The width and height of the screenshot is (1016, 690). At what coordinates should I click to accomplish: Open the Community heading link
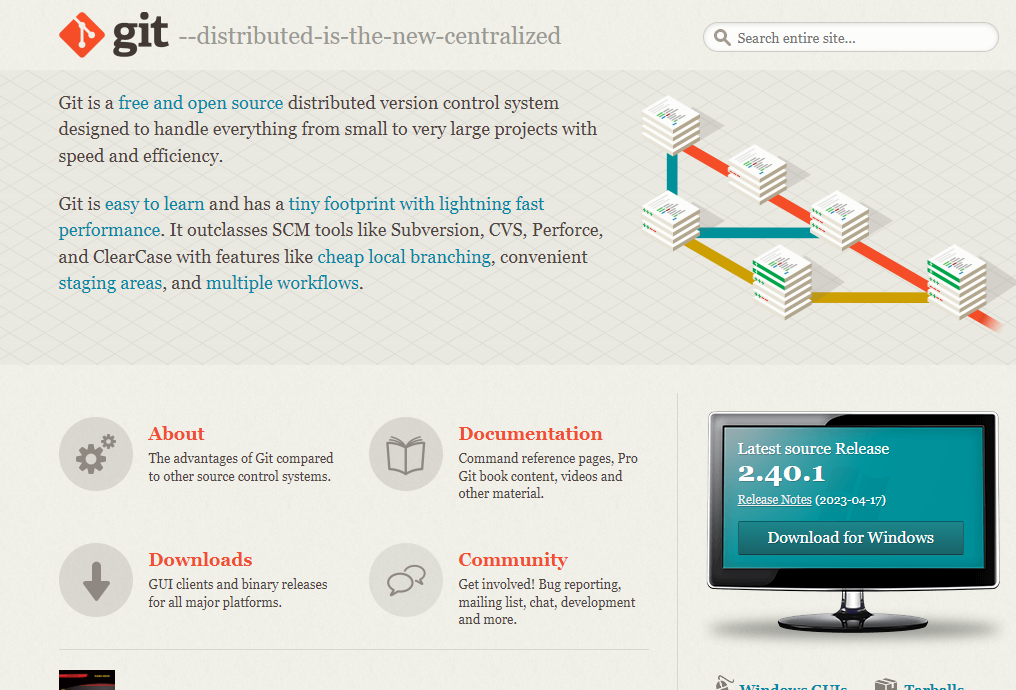point(513,559)
